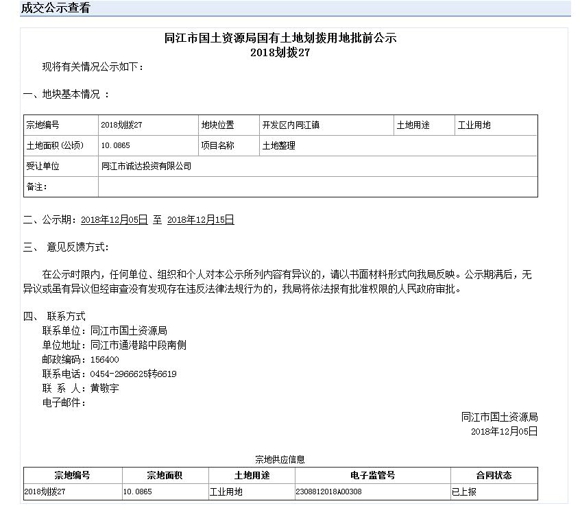Select the contact phone 0454-2966625转6619
Viewport: 580px width, 521px height.
tap(133, 374)
